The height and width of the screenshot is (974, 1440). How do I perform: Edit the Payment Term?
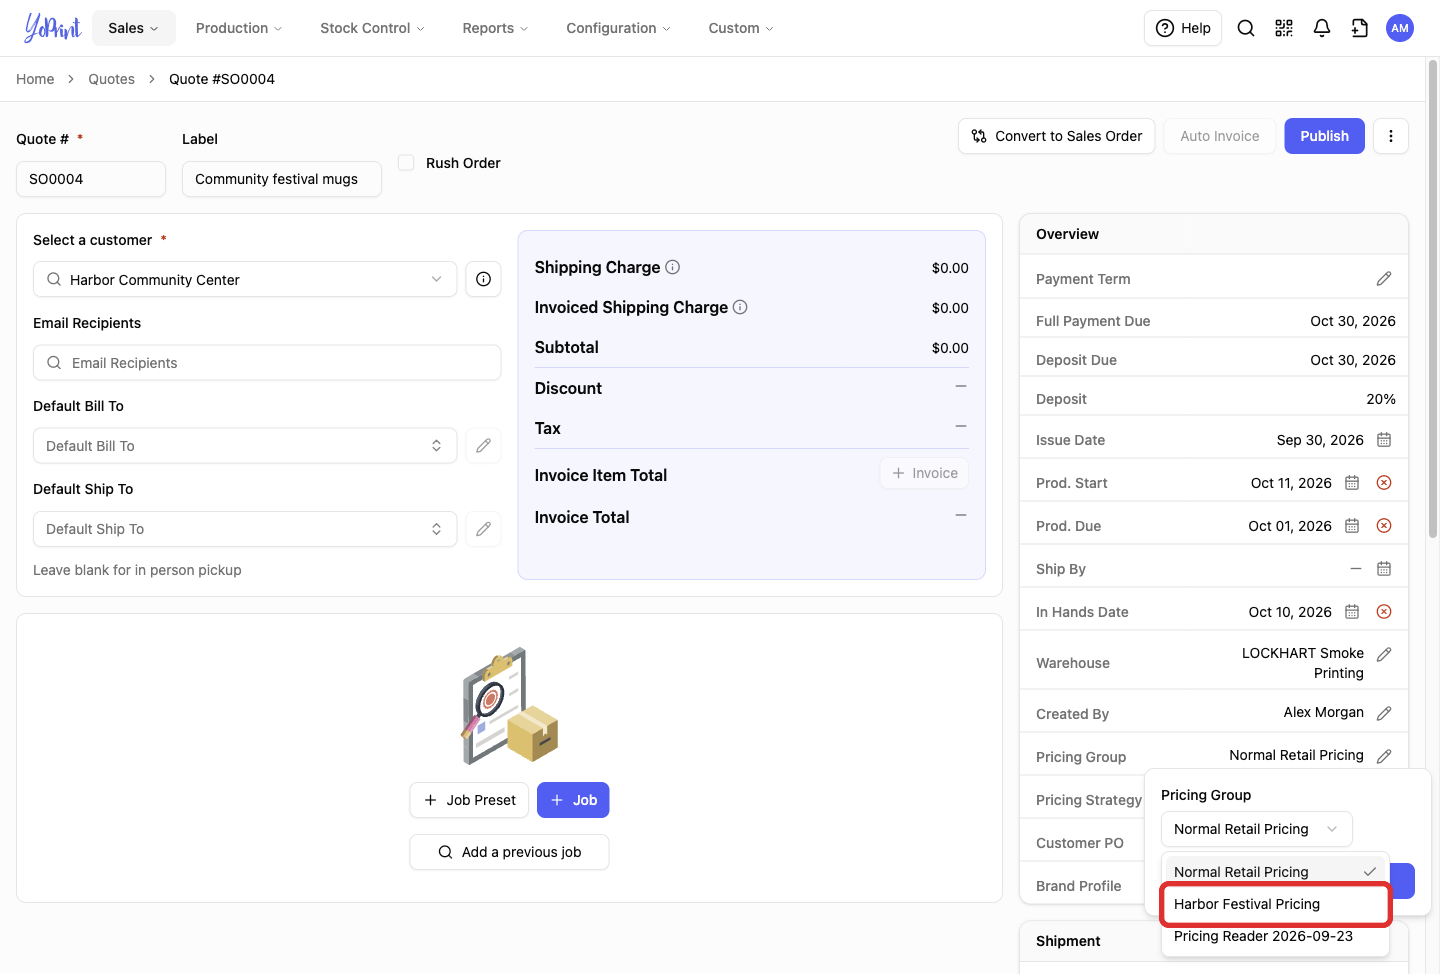[1384, 279]
